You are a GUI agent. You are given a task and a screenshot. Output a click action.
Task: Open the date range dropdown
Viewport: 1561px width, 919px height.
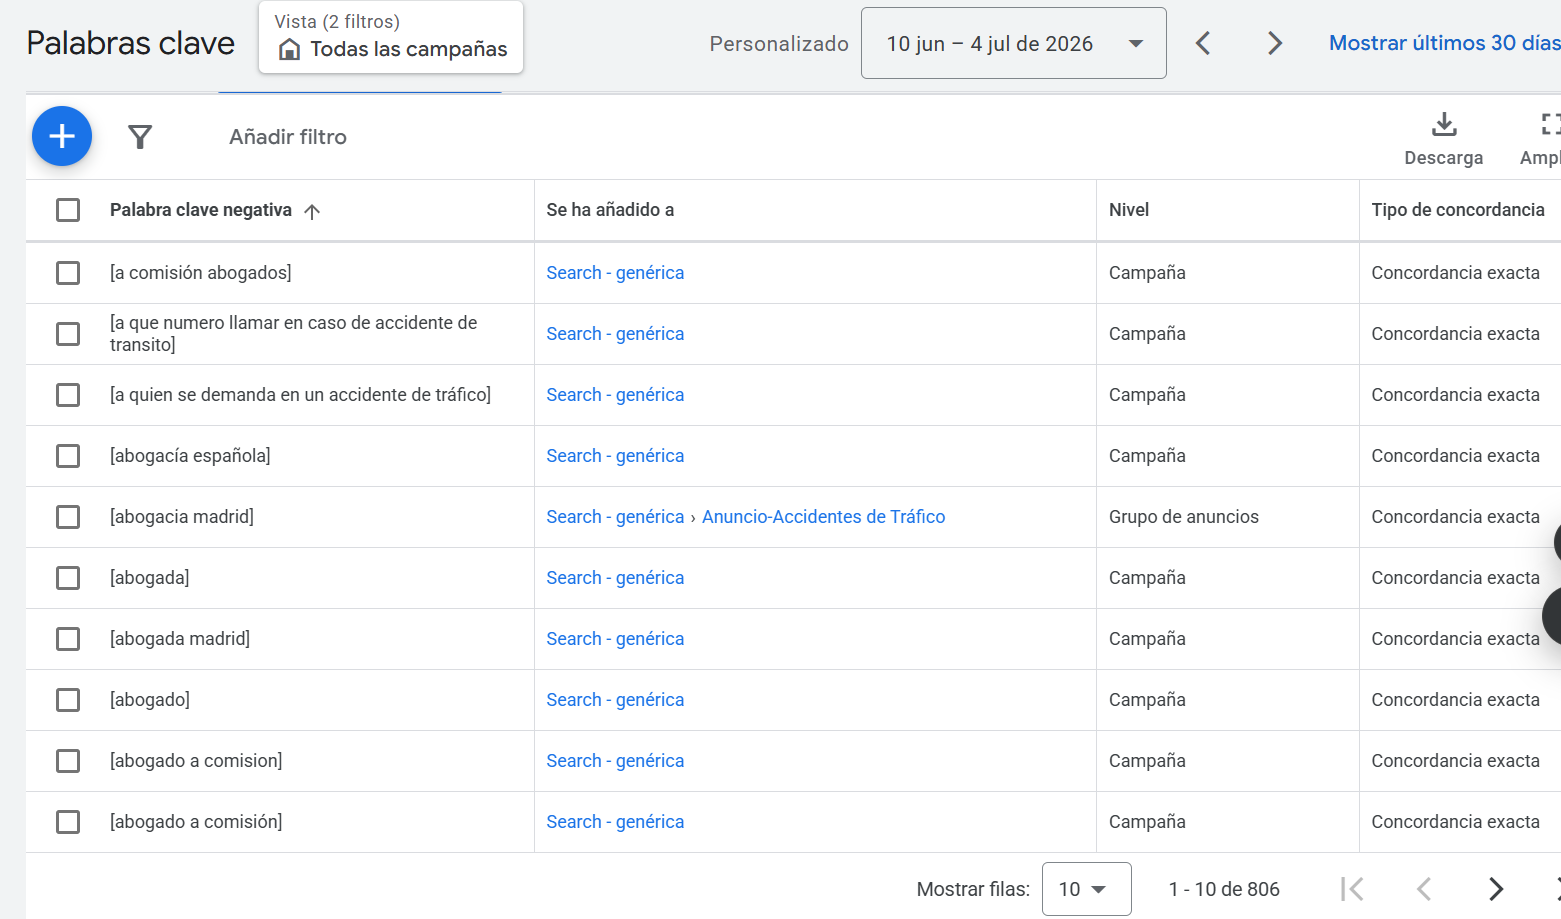(1013, 43)
